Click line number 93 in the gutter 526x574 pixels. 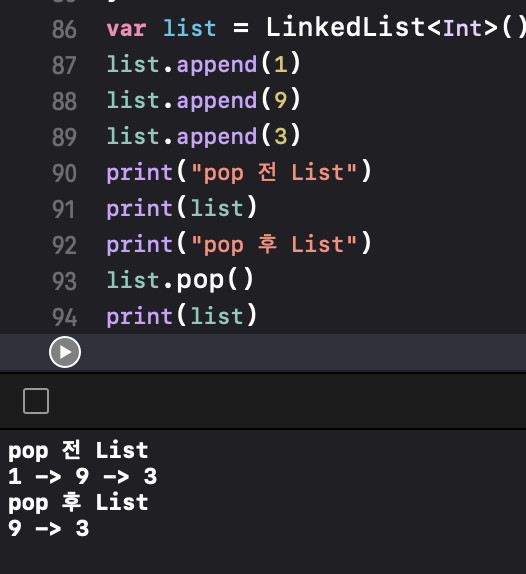coord(64,281)
